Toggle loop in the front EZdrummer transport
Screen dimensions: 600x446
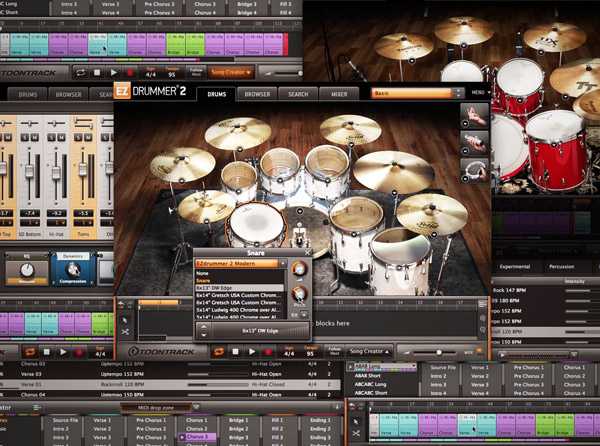(x=218, y=351)
